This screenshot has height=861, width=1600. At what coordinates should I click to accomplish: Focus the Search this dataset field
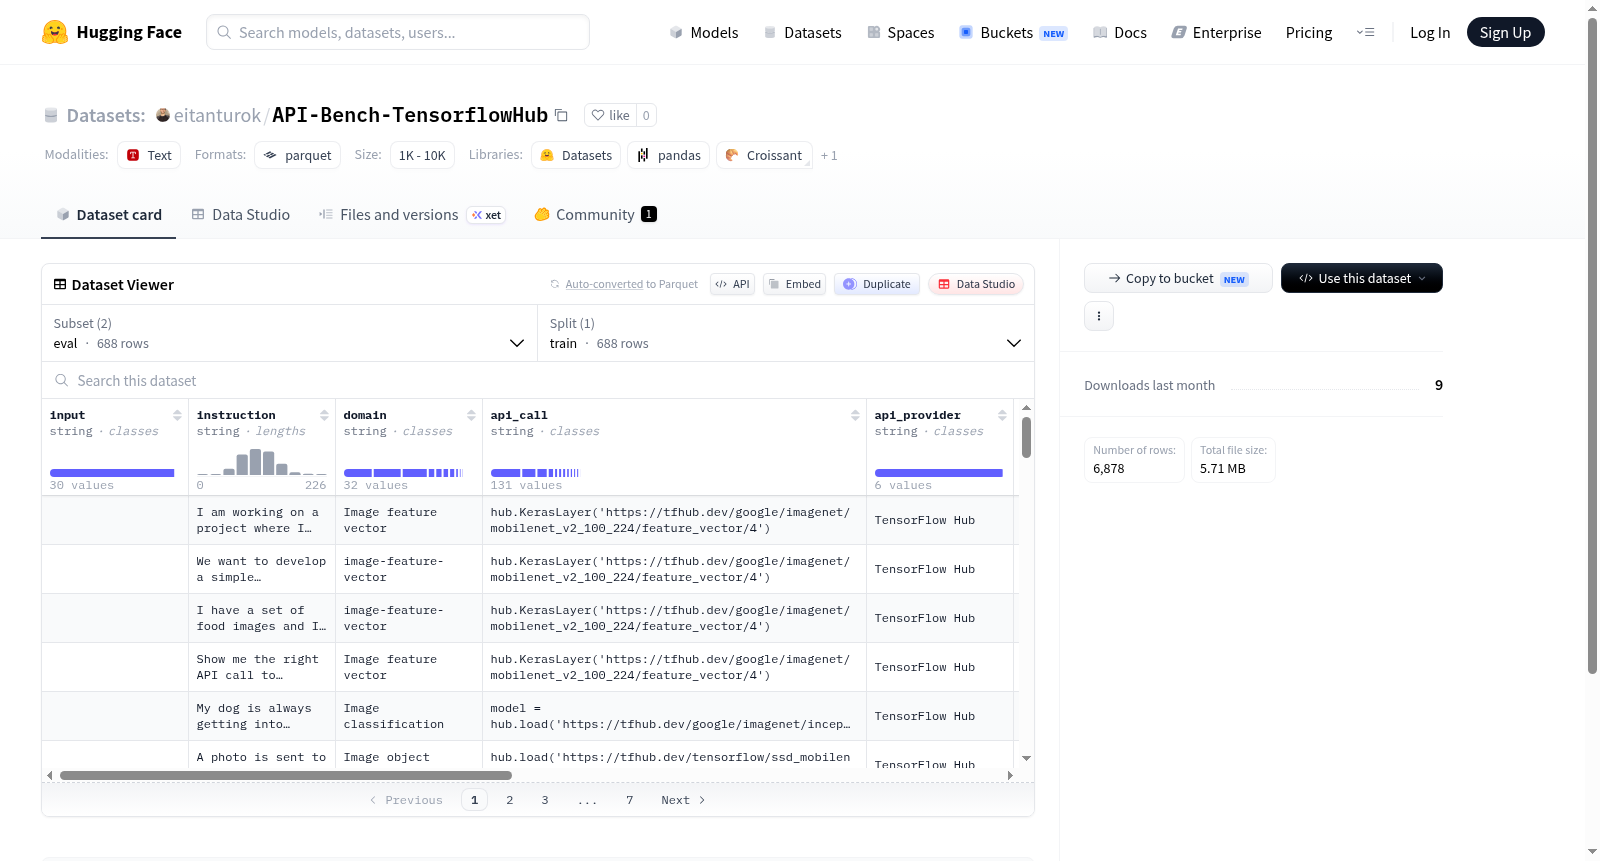click(538, 381)
